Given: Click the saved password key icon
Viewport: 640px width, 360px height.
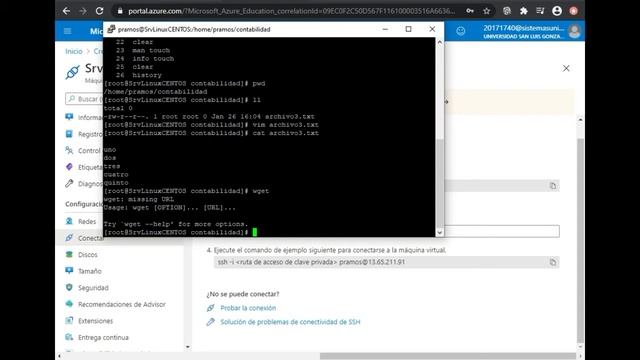Looking at the screenshot, I should [x=470, y=11].
